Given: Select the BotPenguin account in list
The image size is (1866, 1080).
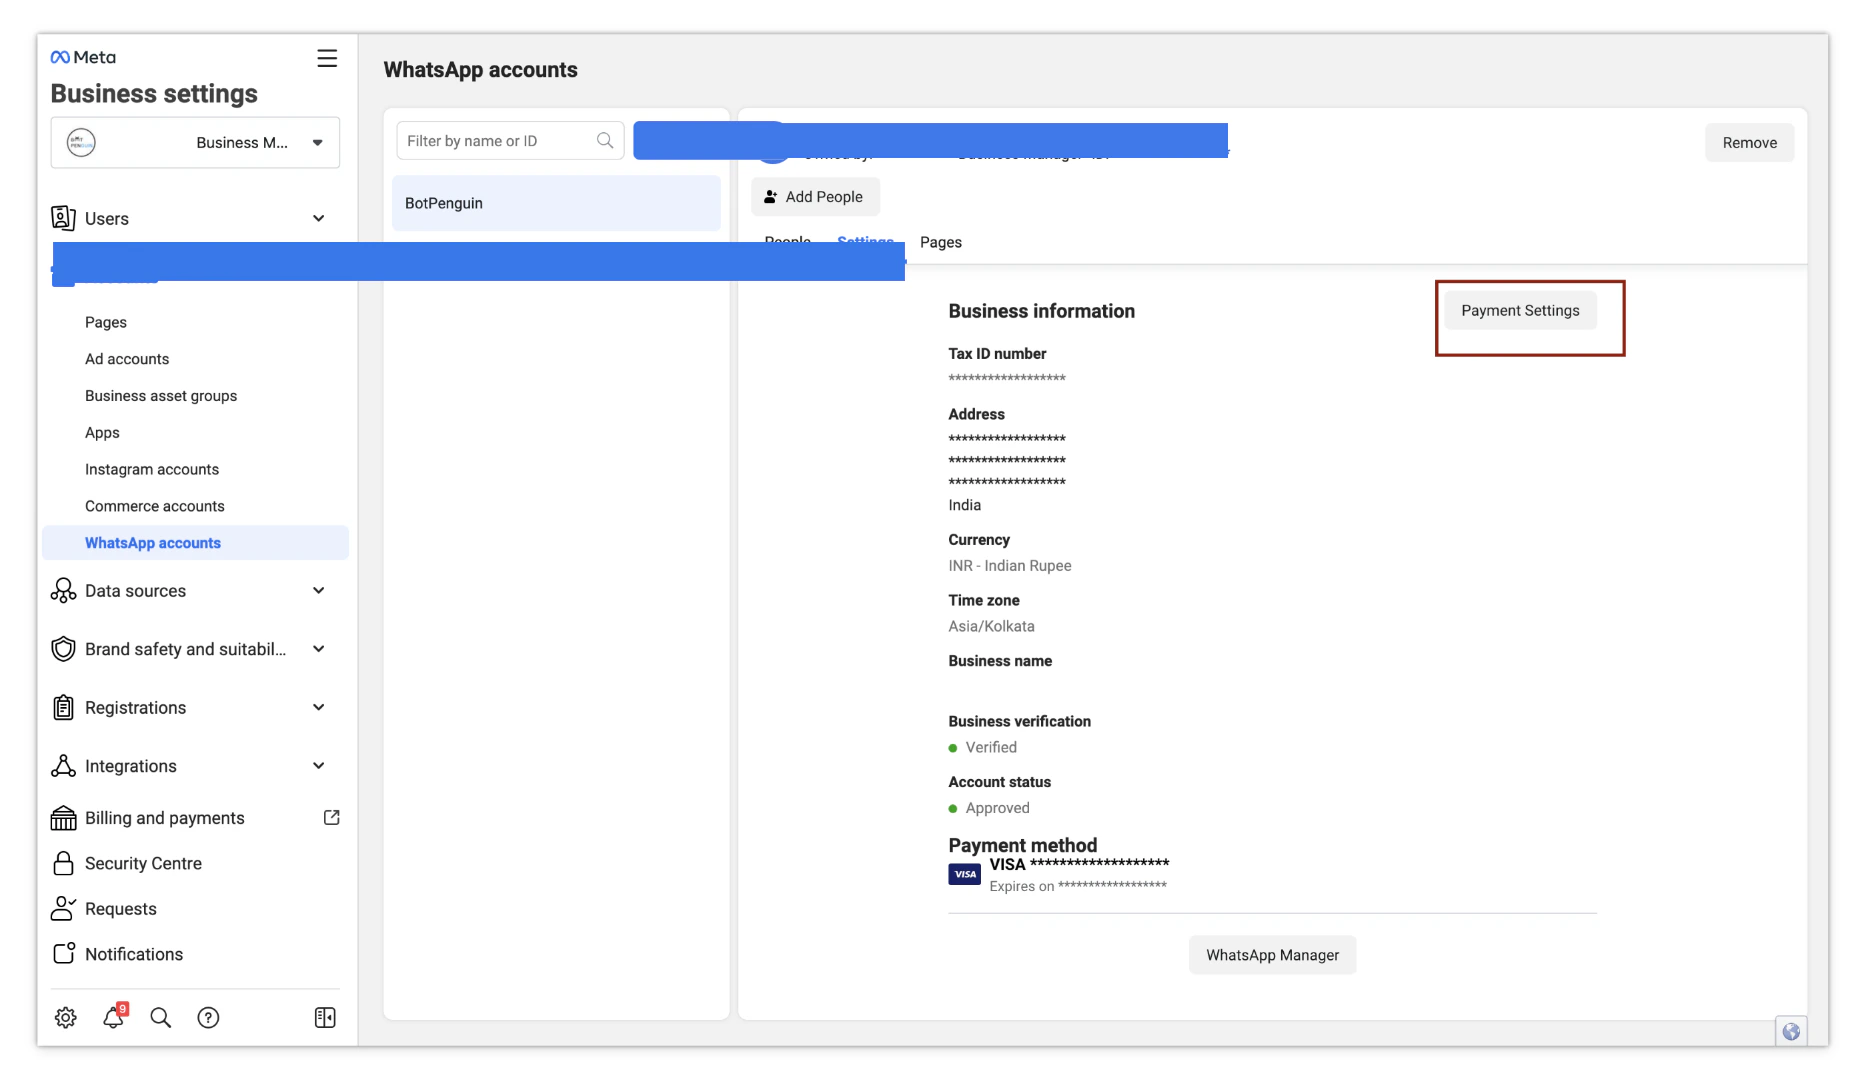Looking at the screenshot, I should [x=556, y=203].
